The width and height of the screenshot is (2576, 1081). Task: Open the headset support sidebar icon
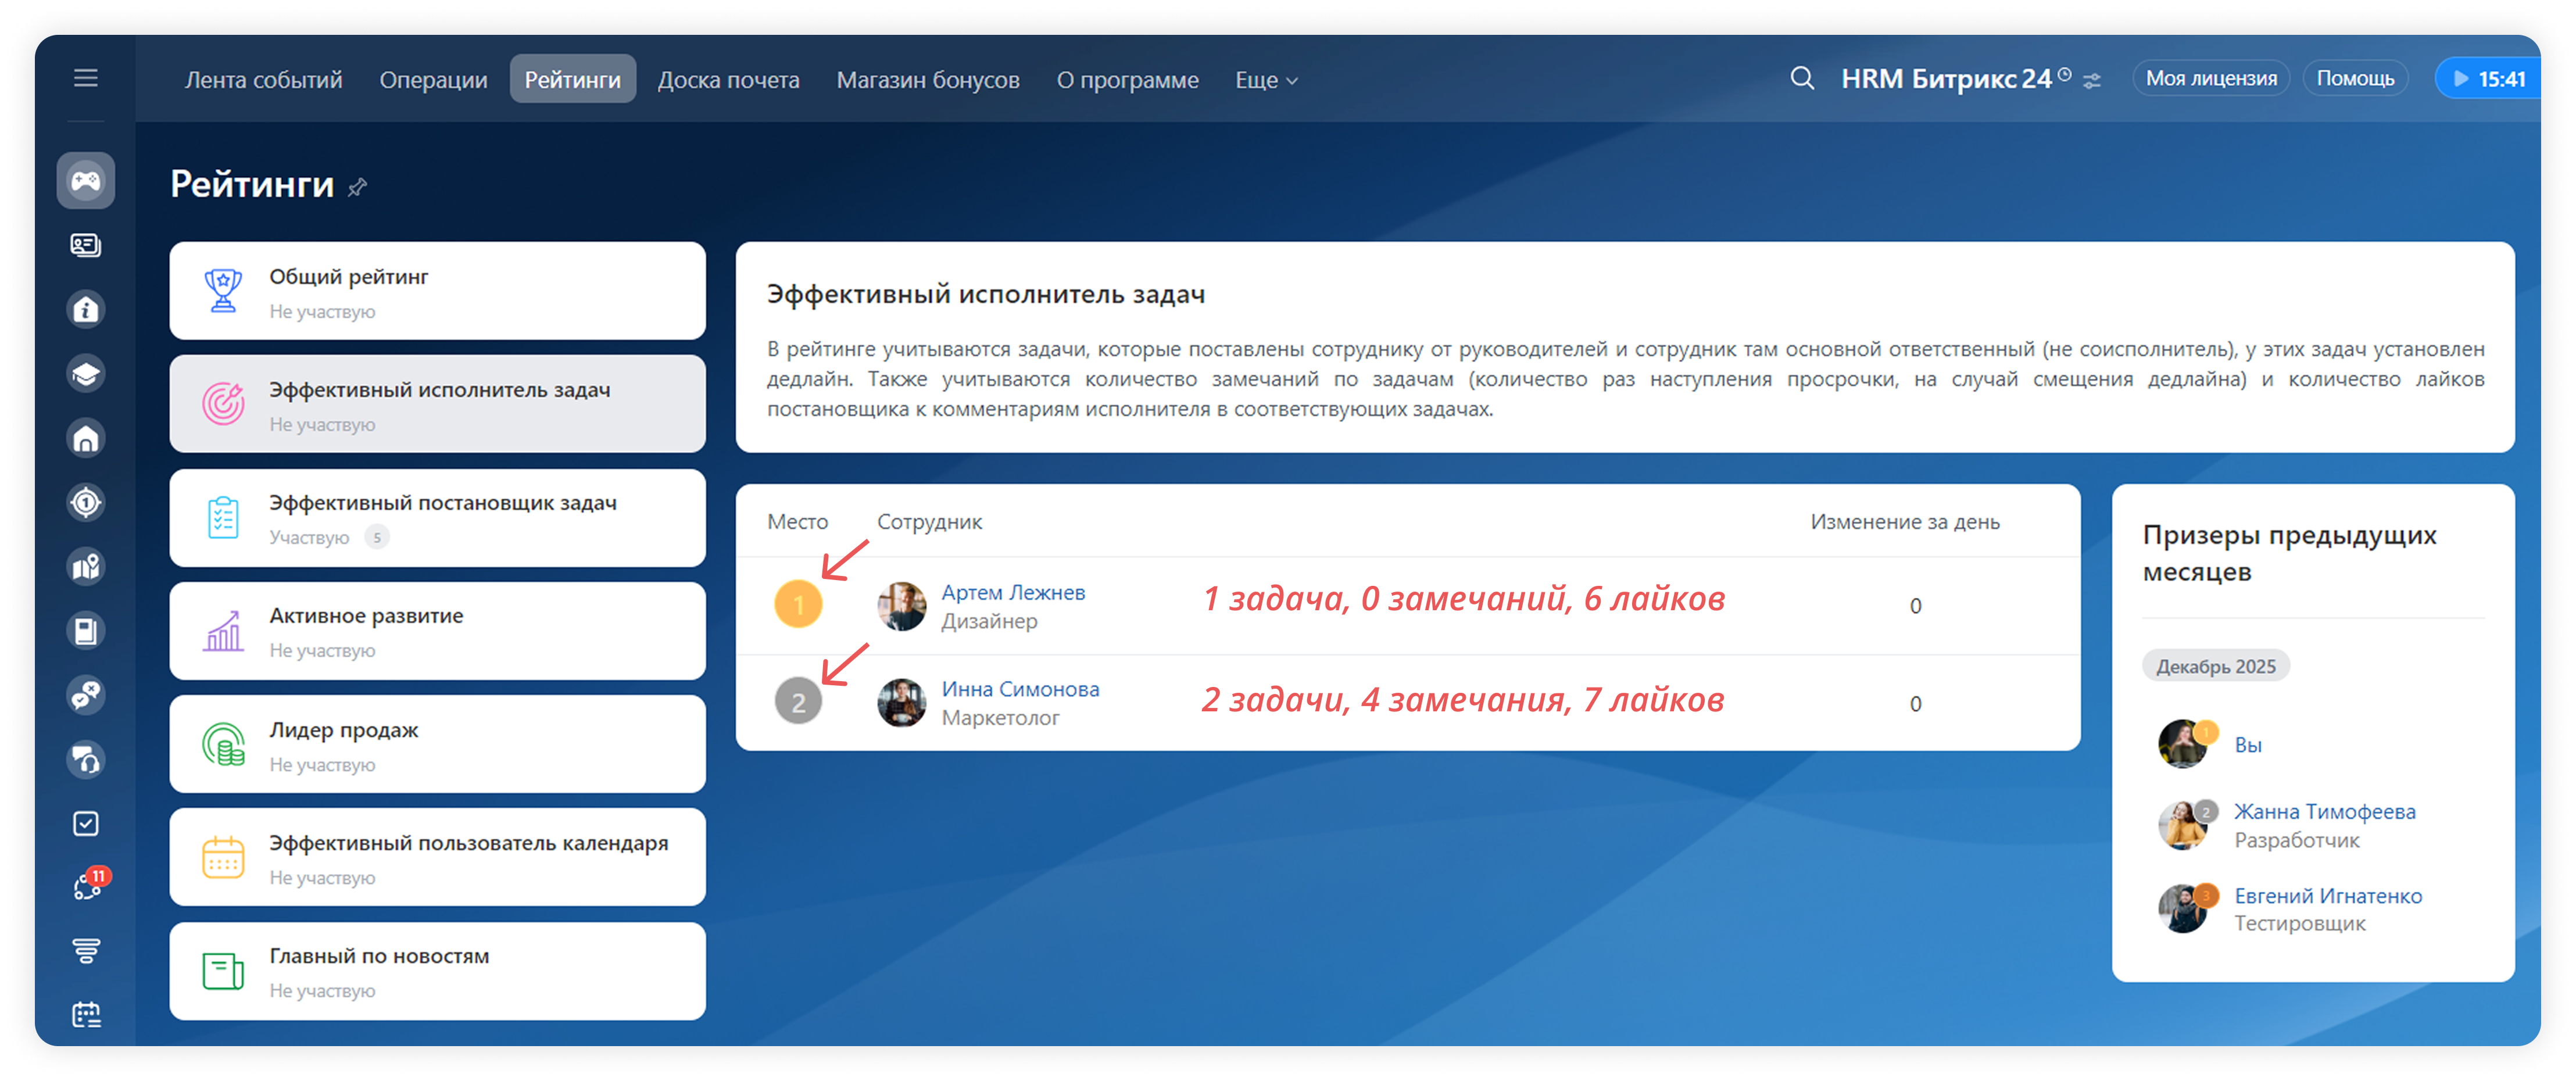click(x=86, y=760)
